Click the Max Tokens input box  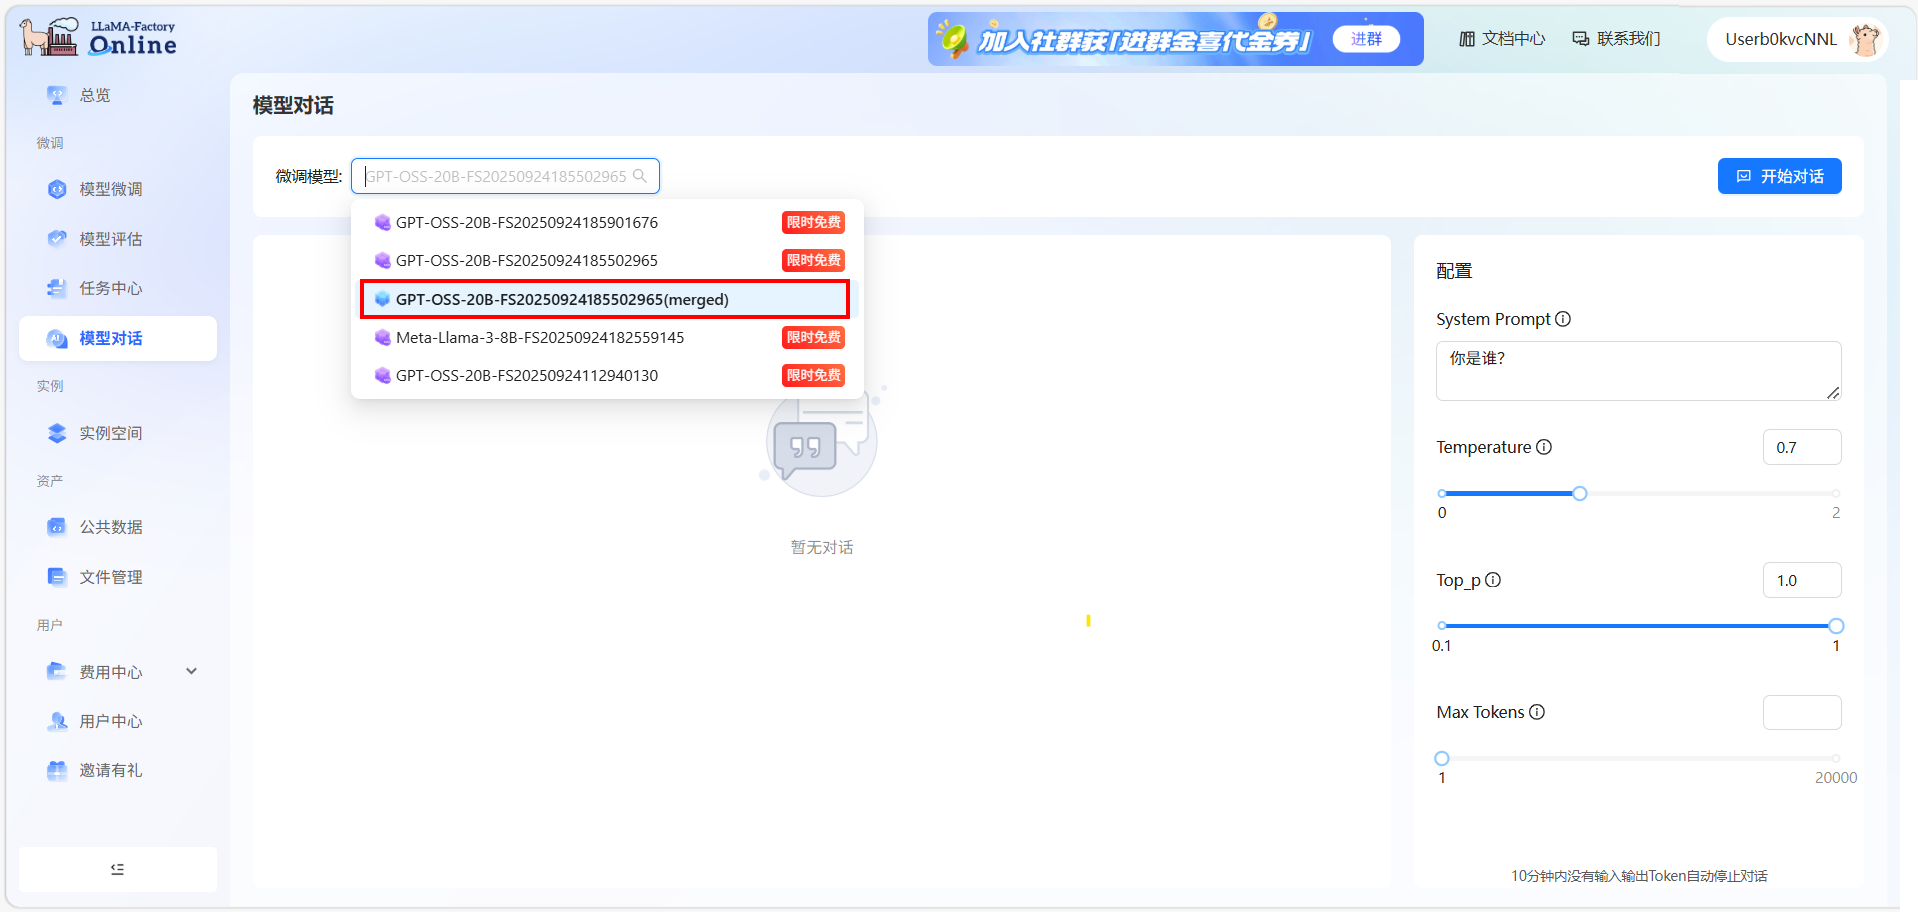[1801, 713]
